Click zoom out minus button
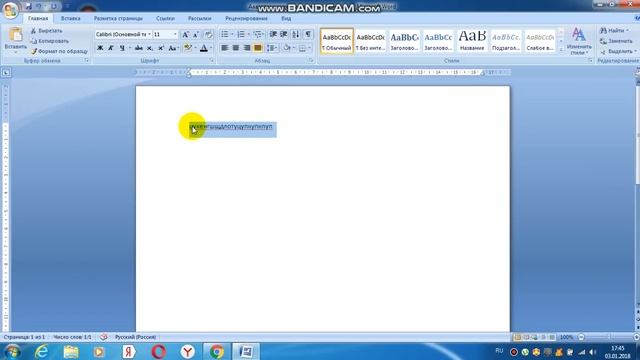 tap(582, 337)
